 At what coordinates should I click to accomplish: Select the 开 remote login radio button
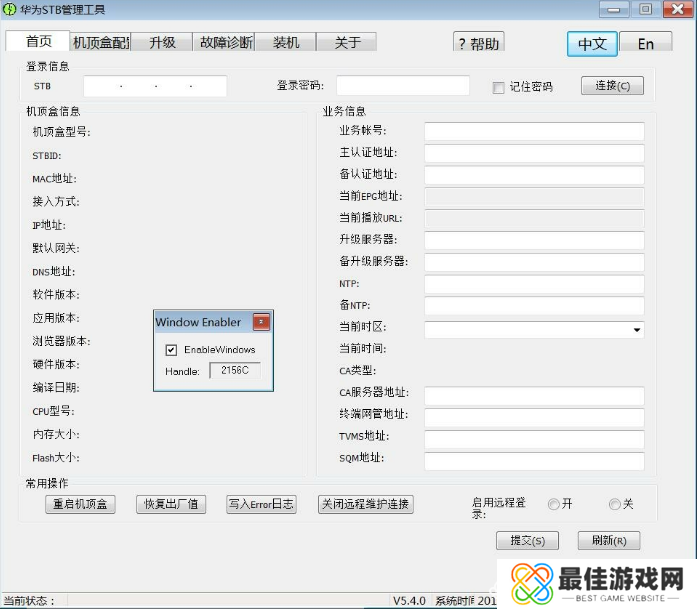coord(553,505)
